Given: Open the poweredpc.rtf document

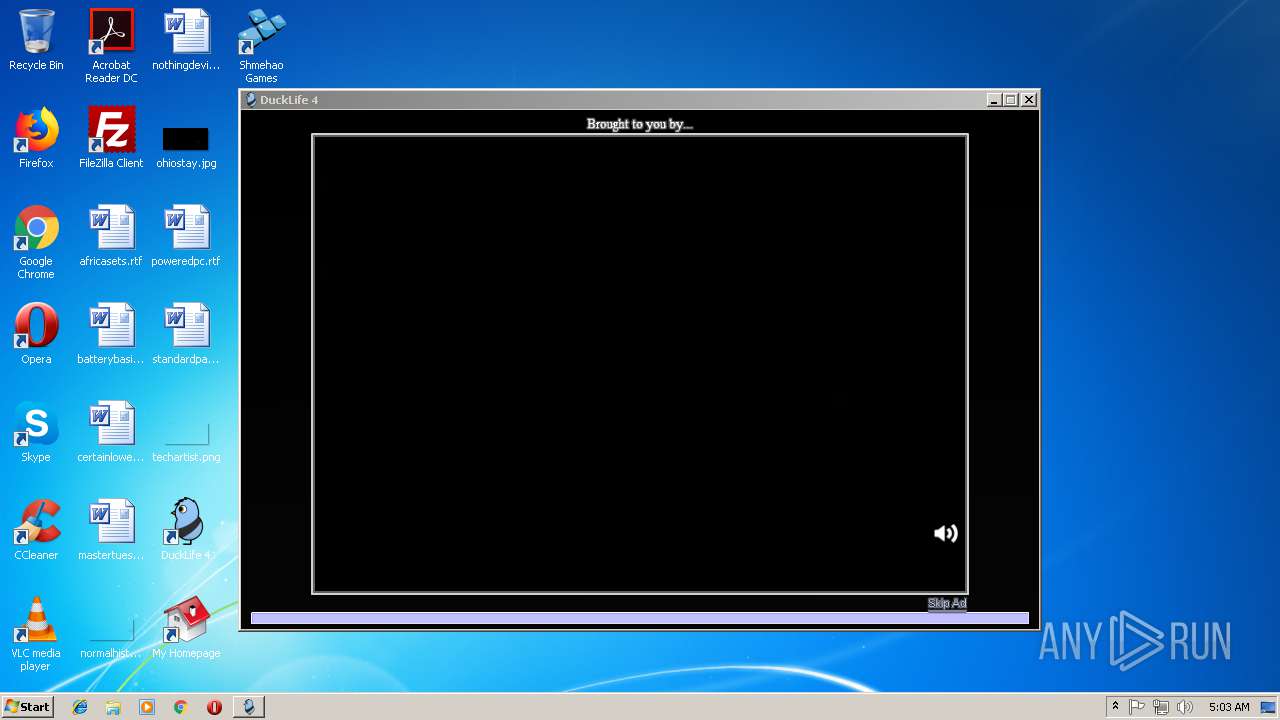Looking at the screenshot, I should coord(186,236).
